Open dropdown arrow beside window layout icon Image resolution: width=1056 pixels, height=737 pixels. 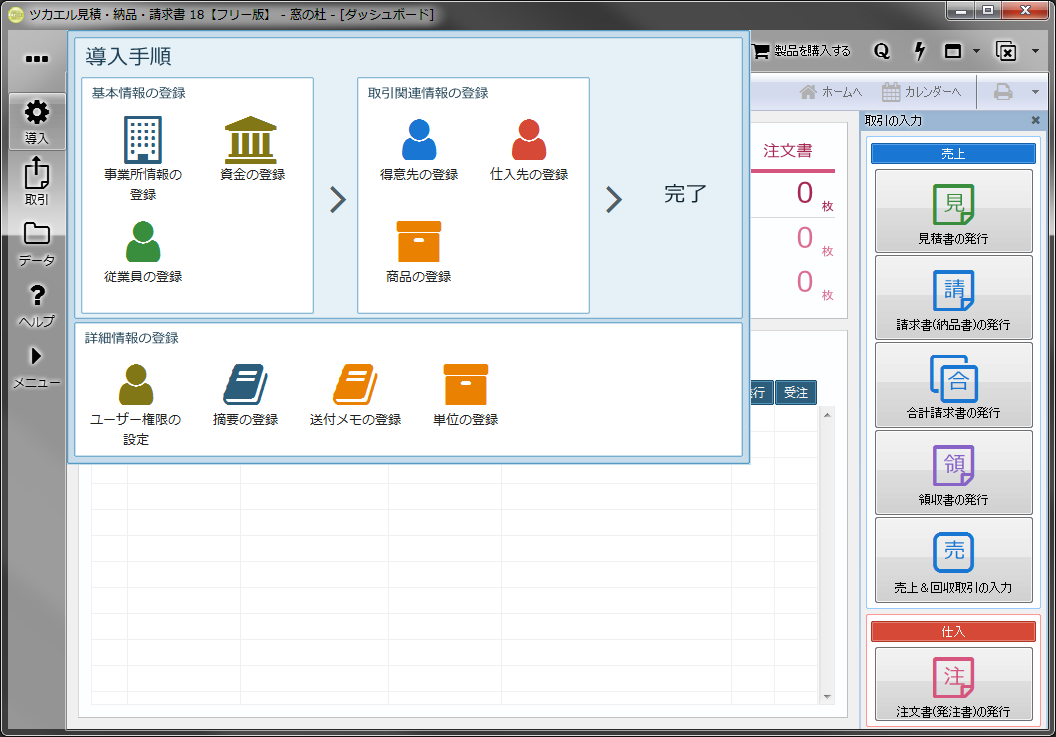point(977,51)
